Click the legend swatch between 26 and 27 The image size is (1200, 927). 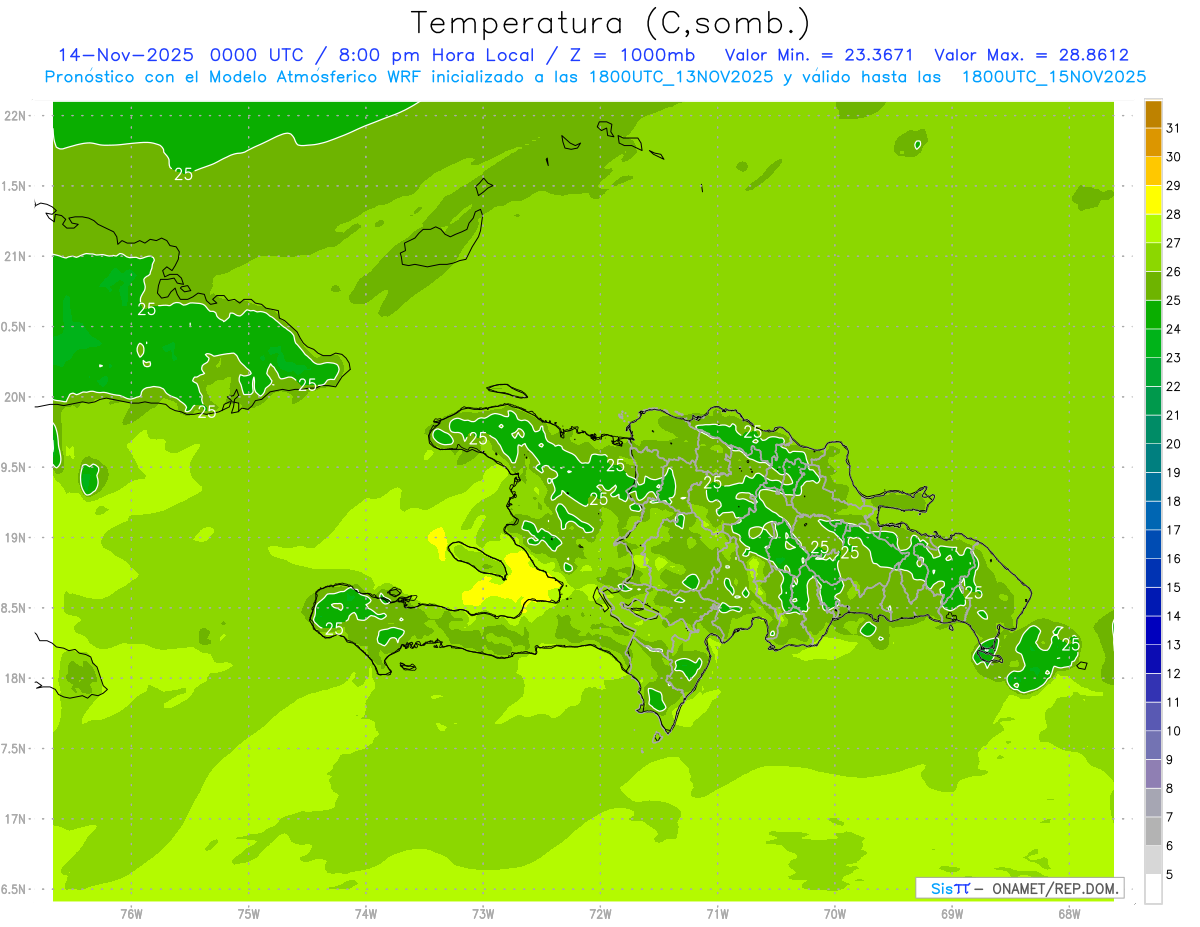point(1153,258)
